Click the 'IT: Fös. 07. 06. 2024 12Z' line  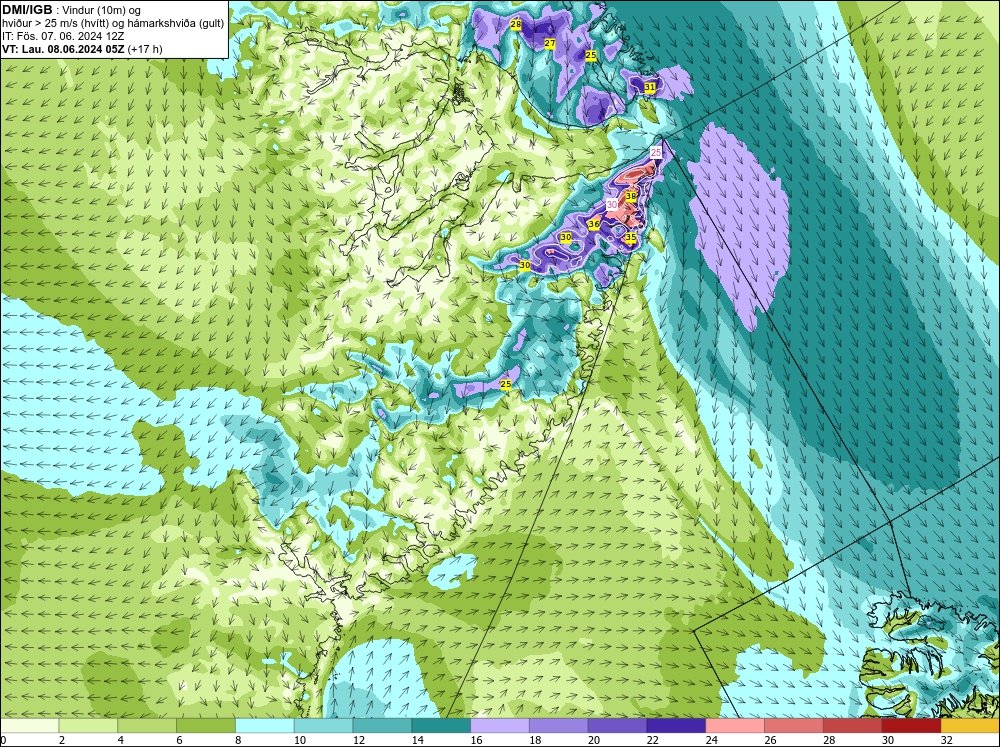pos(63,36)
